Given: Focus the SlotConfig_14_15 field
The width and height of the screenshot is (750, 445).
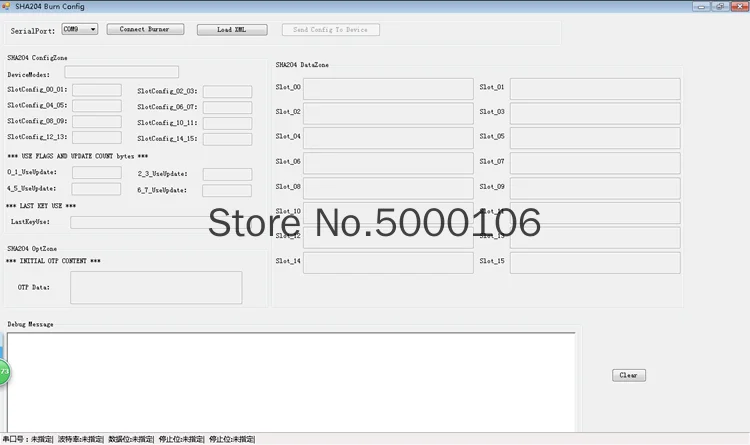Looking at the screenshot, I should (227, 139).
